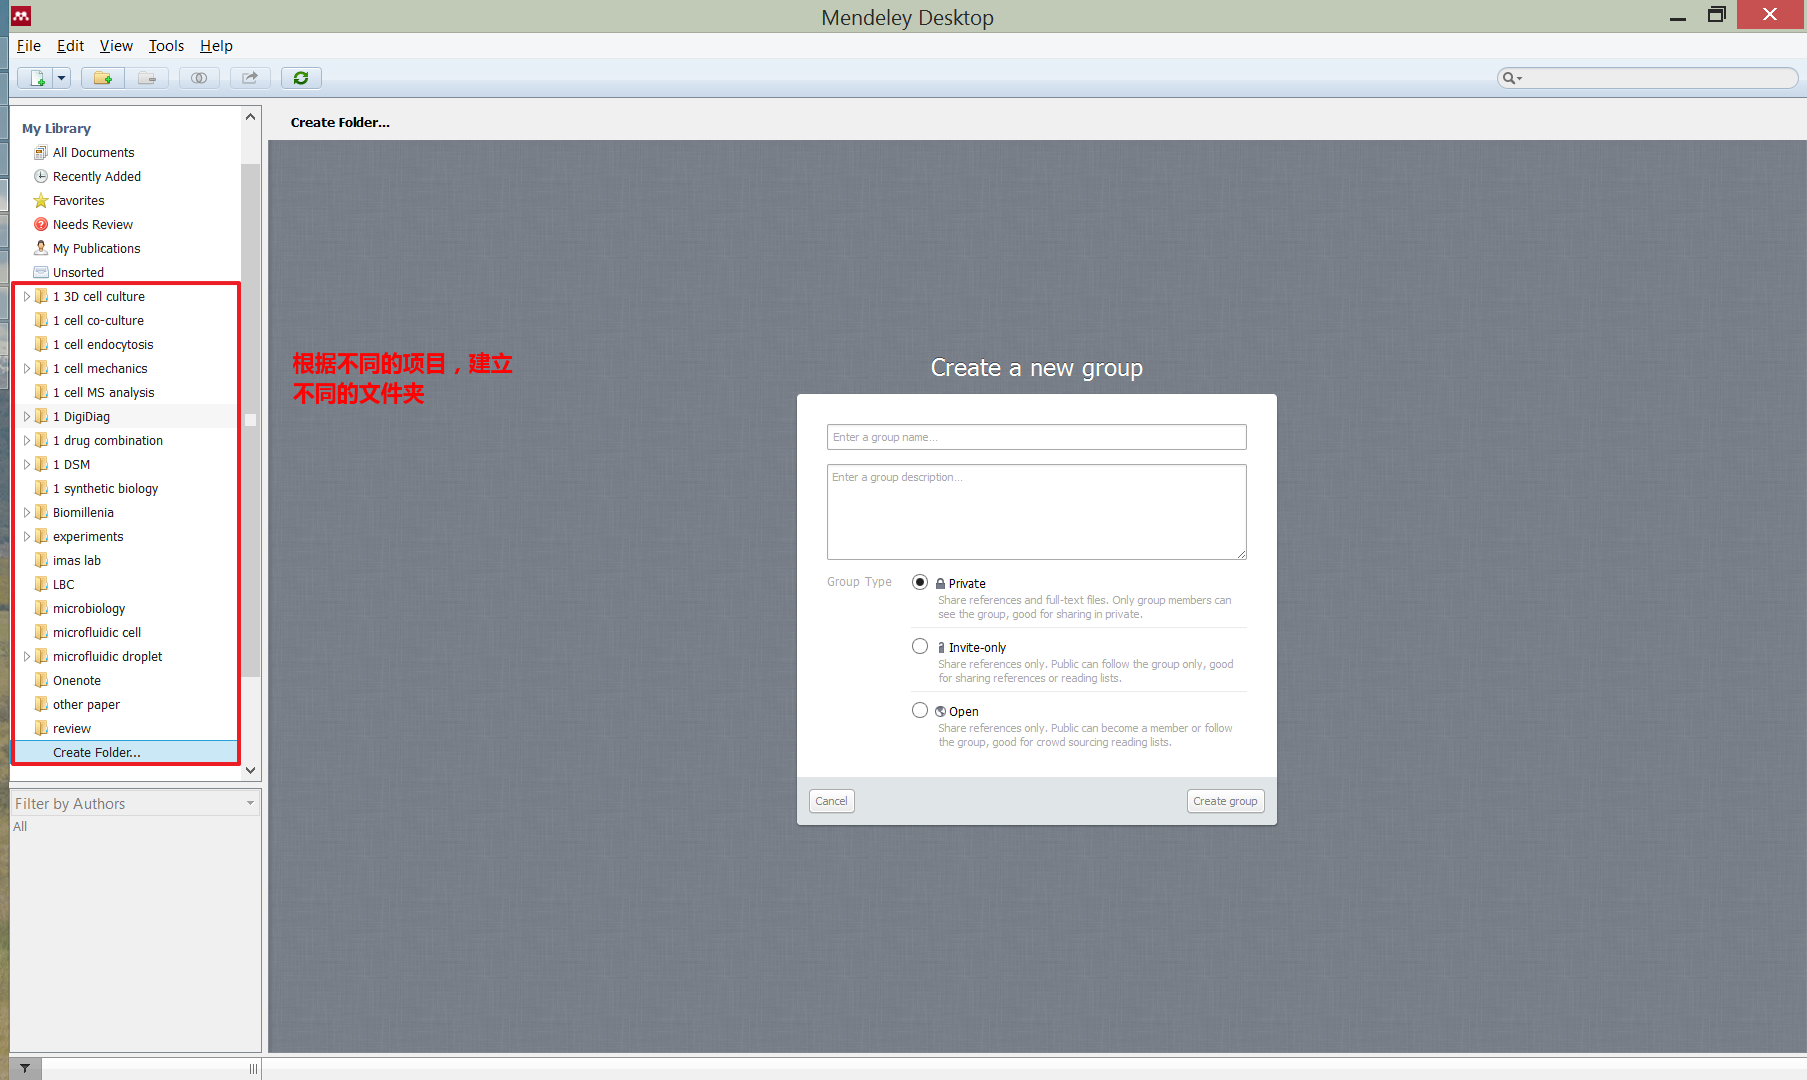Click the 1 cell MS analysis folder icon
This screenshot has height=1080, width=1807.
click(41, 392)
